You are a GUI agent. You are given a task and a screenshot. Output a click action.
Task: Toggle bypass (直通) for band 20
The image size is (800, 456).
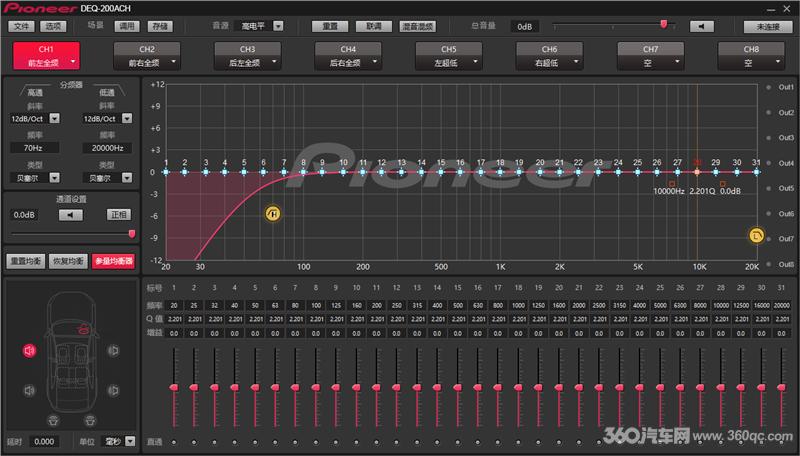[x=559, y=442]
